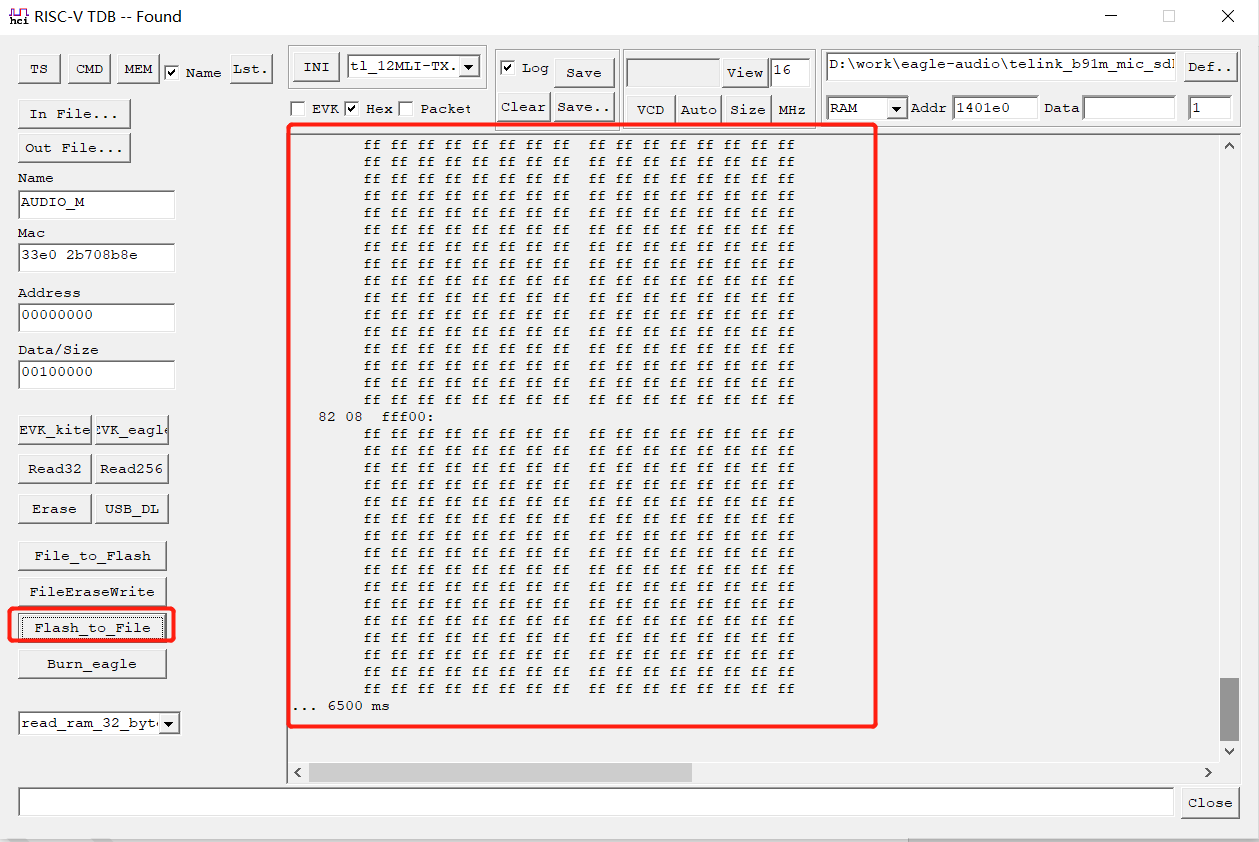Toggle the Hex display checkbox
Image resolution: width=1259 pixels, height=842 pixels.
(353, 108)
